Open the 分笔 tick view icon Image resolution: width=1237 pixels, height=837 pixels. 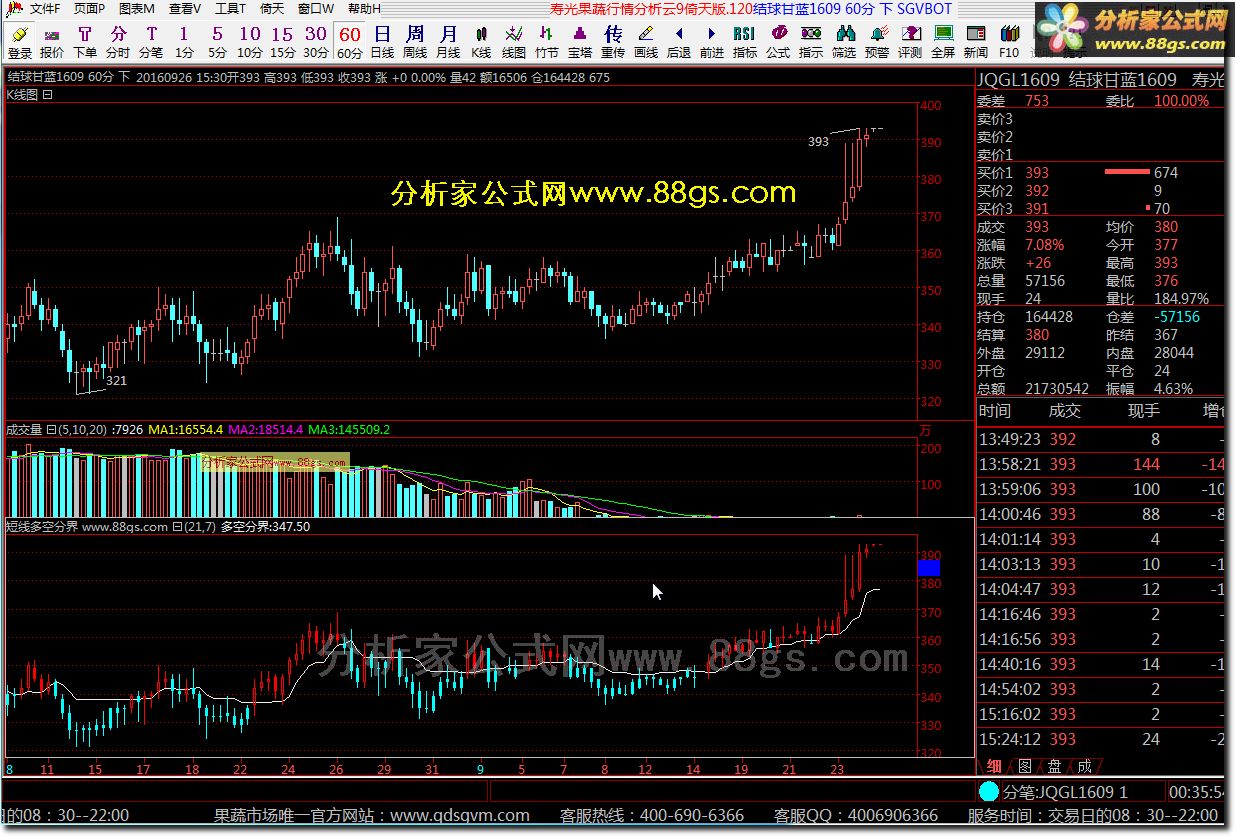(x=151, y=42)
